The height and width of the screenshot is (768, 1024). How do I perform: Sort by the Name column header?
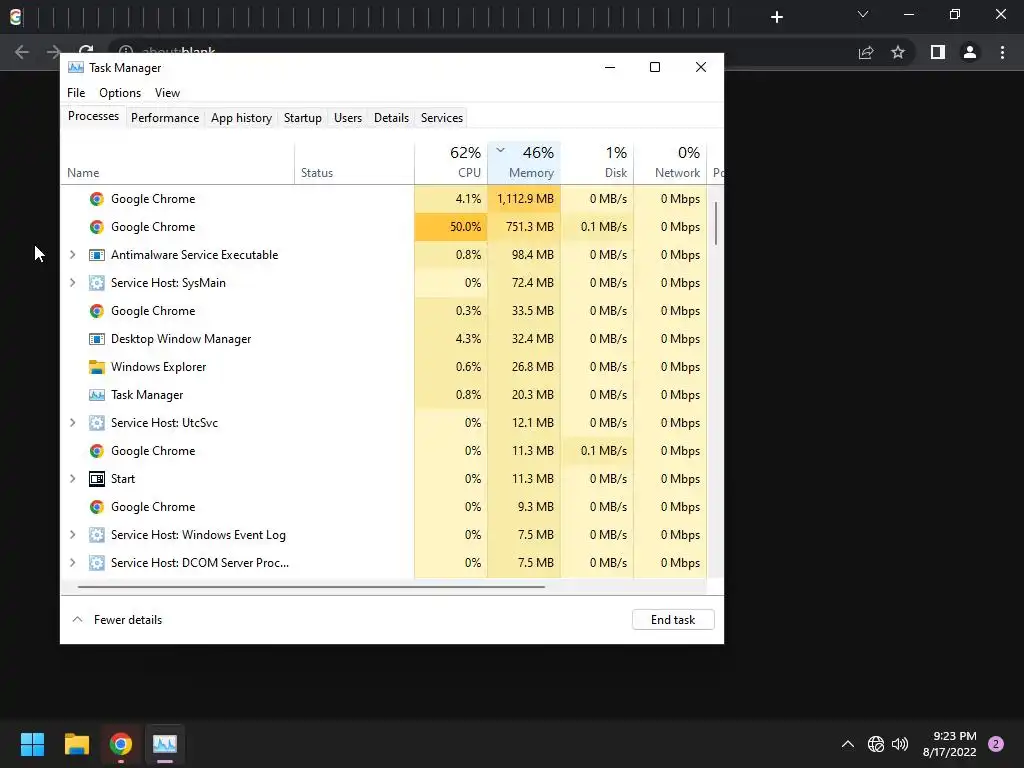[178, 163]
